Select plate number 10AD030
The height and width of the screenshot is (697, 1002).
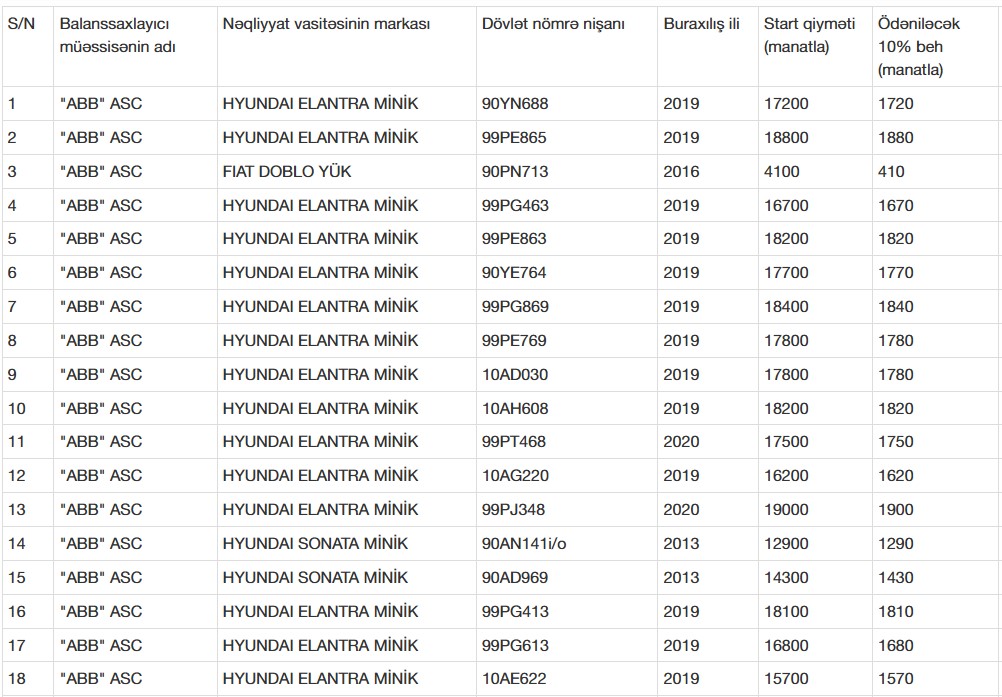515,374
